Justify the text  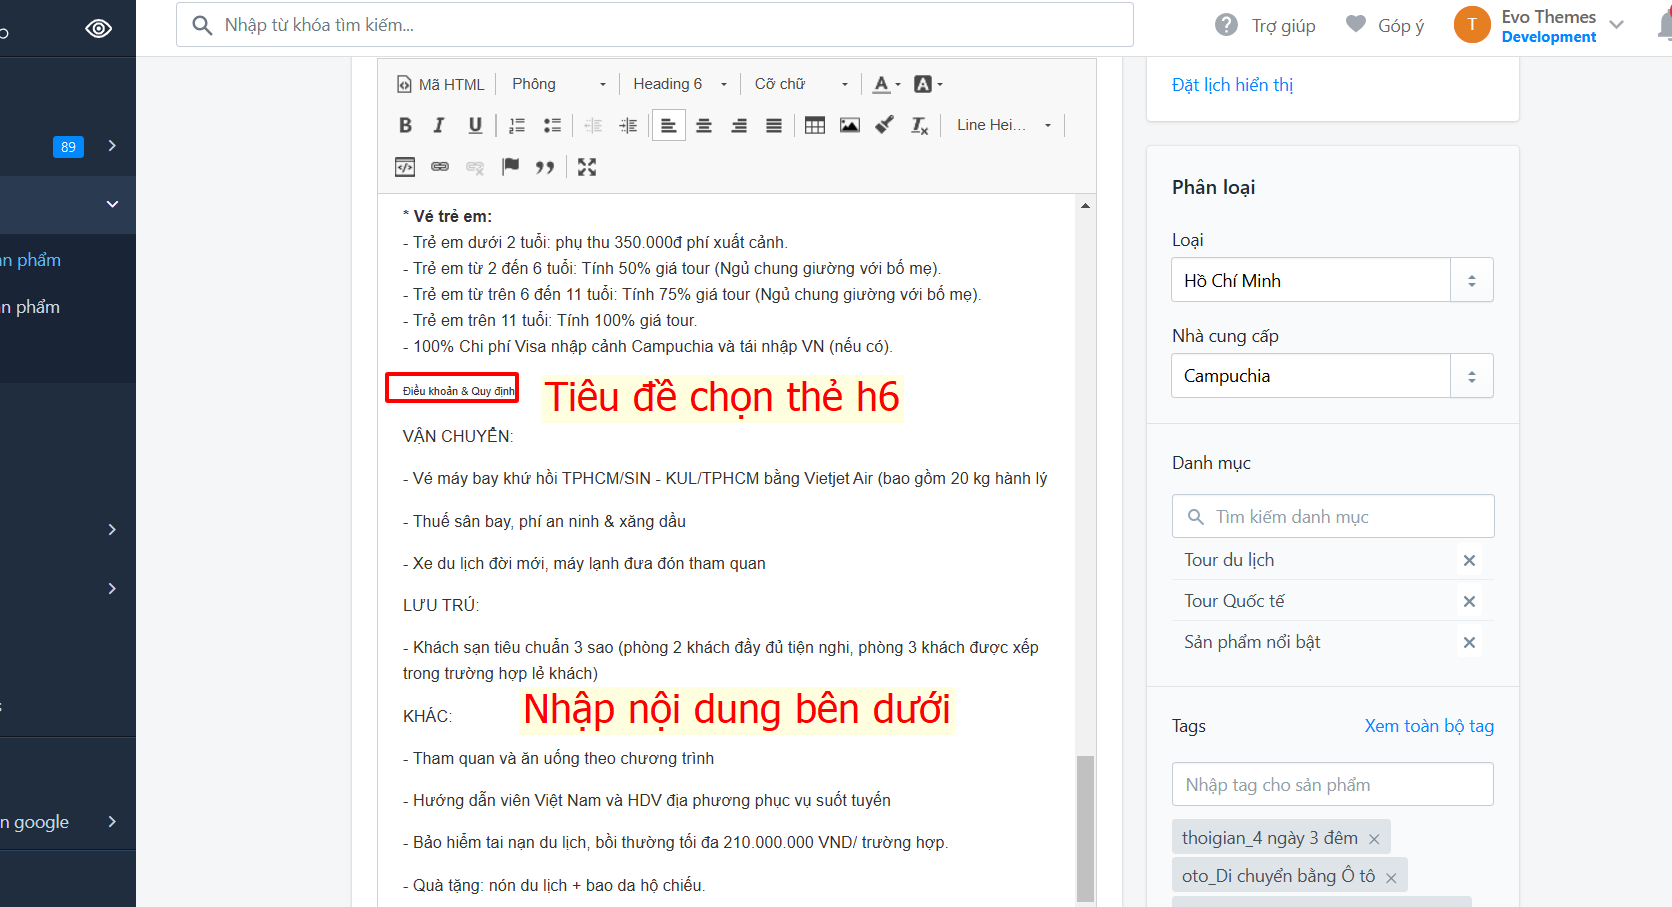pos(774,125)
